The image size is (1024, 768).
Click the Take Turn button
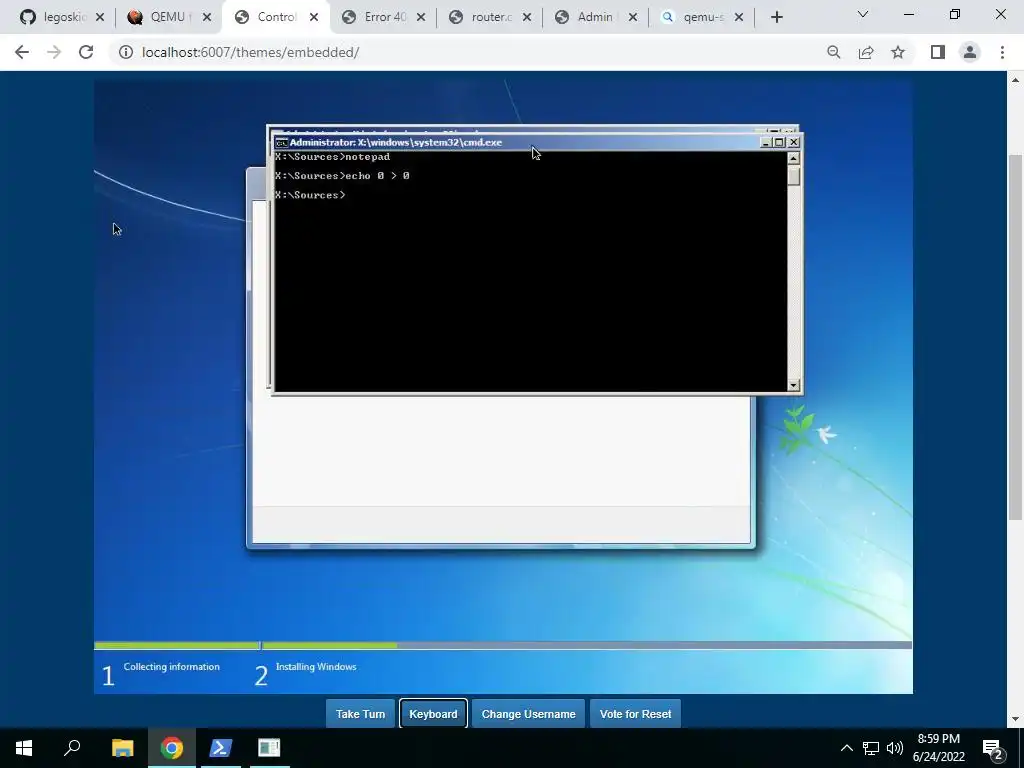point(360,714)
